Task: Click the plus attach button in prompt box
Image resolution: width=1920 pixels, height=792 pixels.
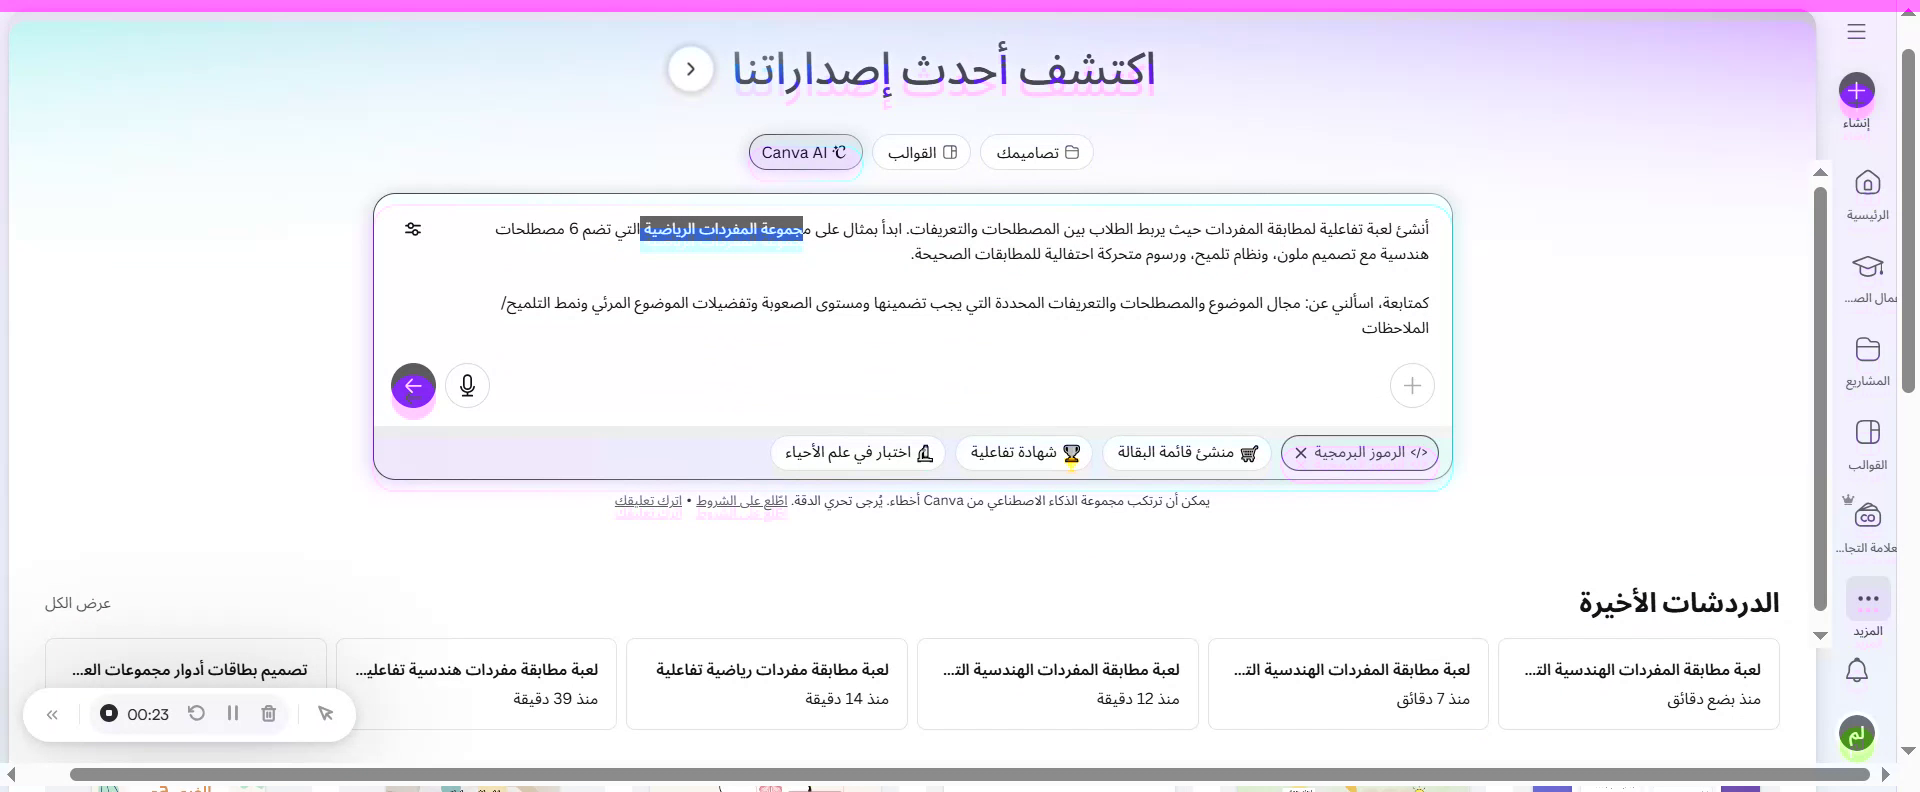Action: (x=1412, y=386)
